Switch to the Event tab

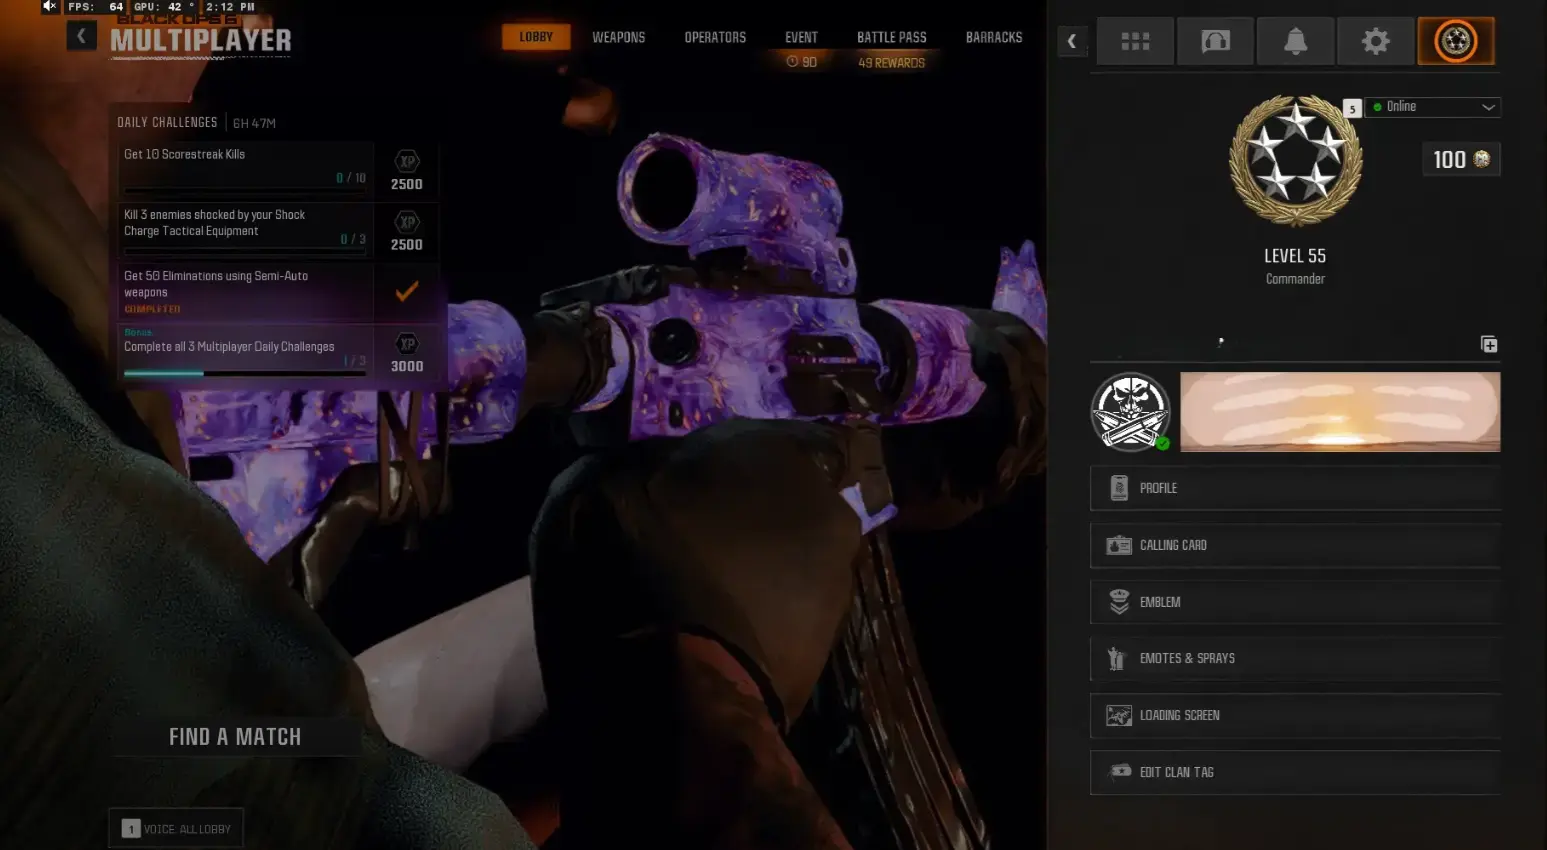[x=801, y=37]
